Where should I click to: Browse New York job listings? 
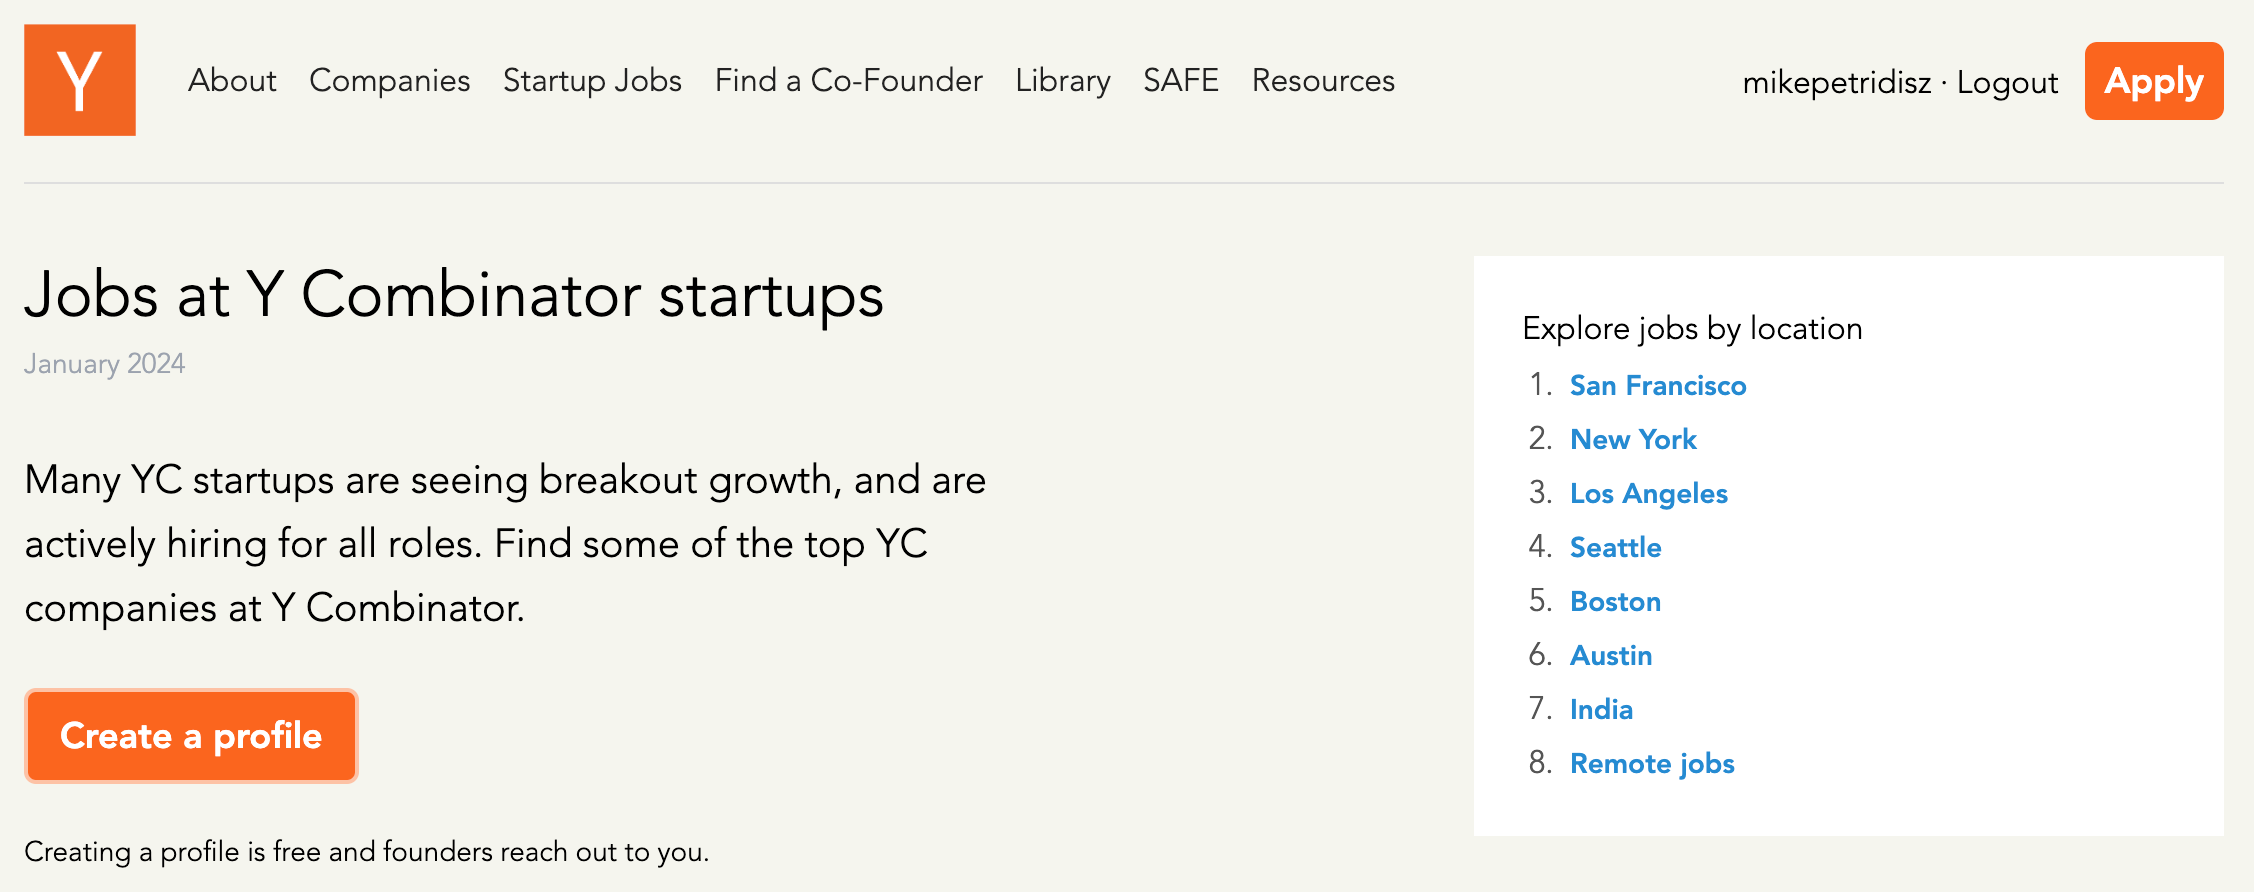[x=1633, y=439]
